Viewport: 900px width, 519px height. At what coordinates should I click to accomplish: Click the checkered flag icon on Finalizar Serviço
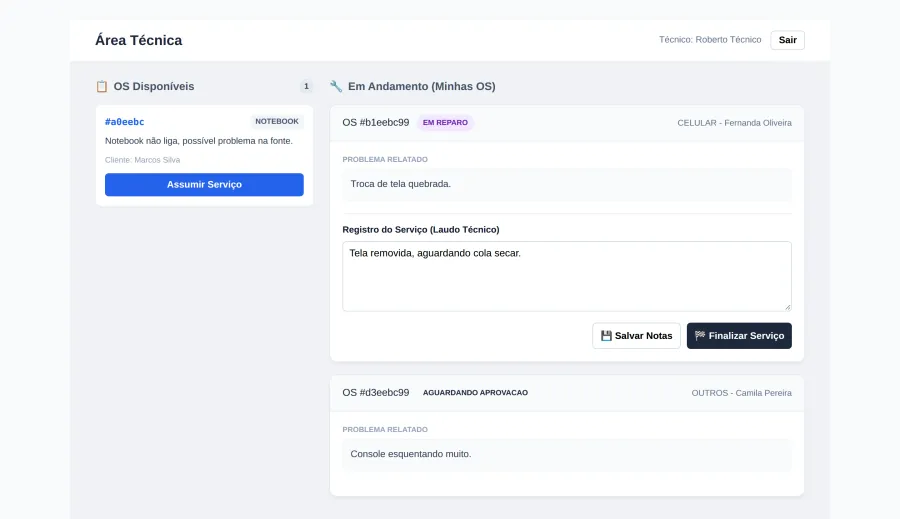coord(700,336)
